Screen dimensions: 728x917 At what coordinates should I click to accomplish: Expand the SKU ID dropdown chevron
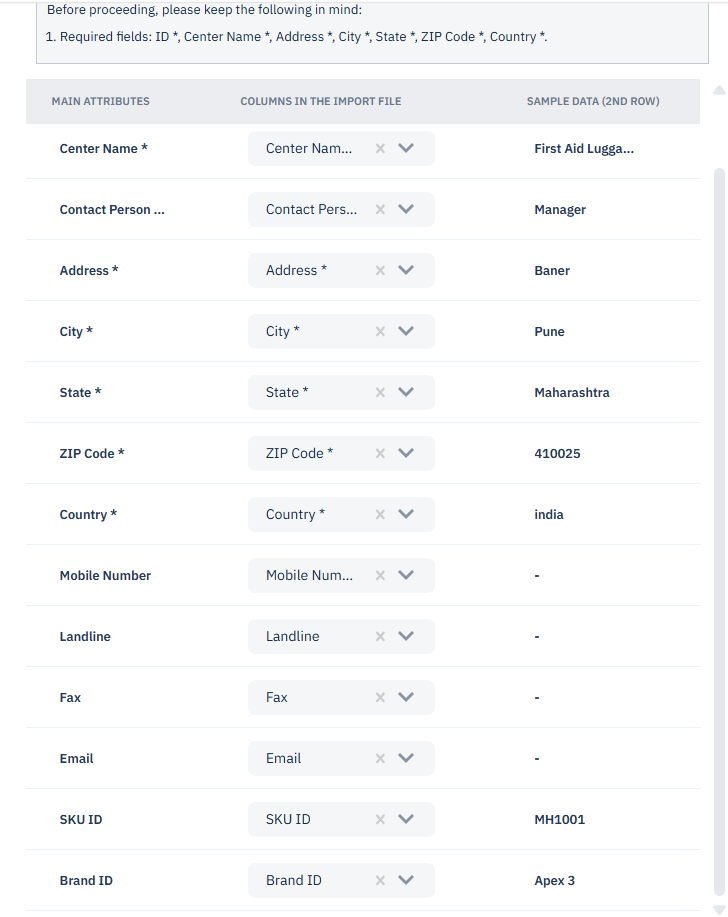(406, 820)
